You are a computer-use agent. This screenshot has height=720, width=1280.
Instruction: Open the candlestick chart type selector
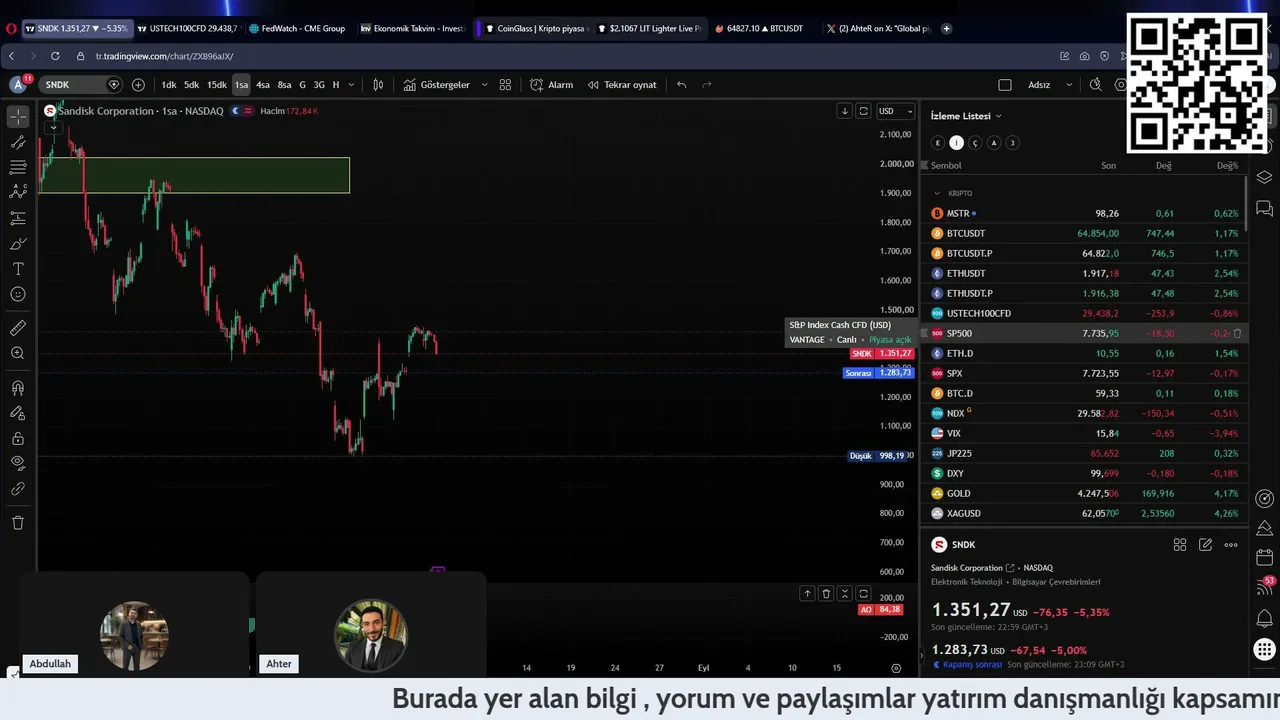(378, 85)
